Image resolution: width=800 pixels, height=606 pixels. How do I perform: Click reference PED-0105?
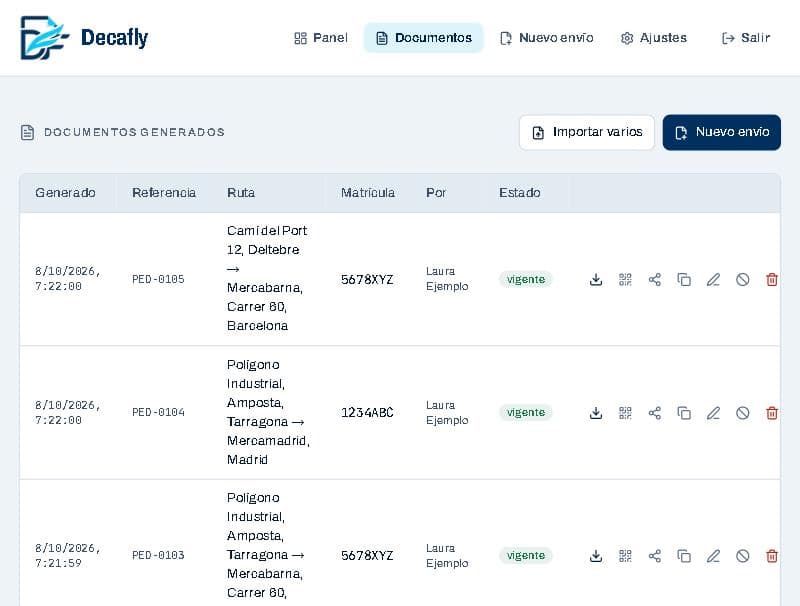point(158,280)
